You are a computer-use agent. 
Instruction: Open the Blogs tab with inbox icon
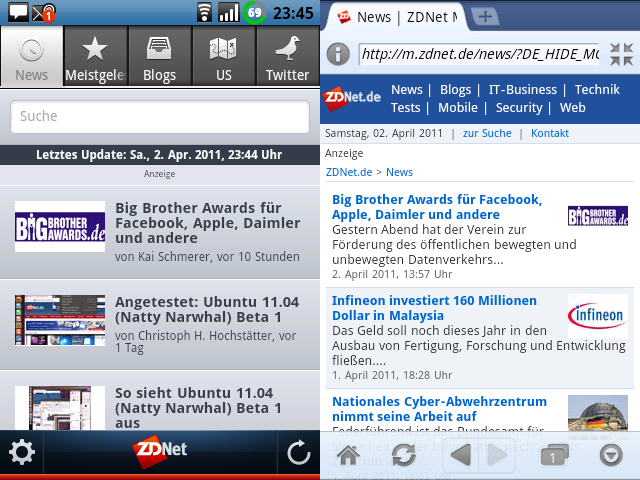click(x=160, y=56)
